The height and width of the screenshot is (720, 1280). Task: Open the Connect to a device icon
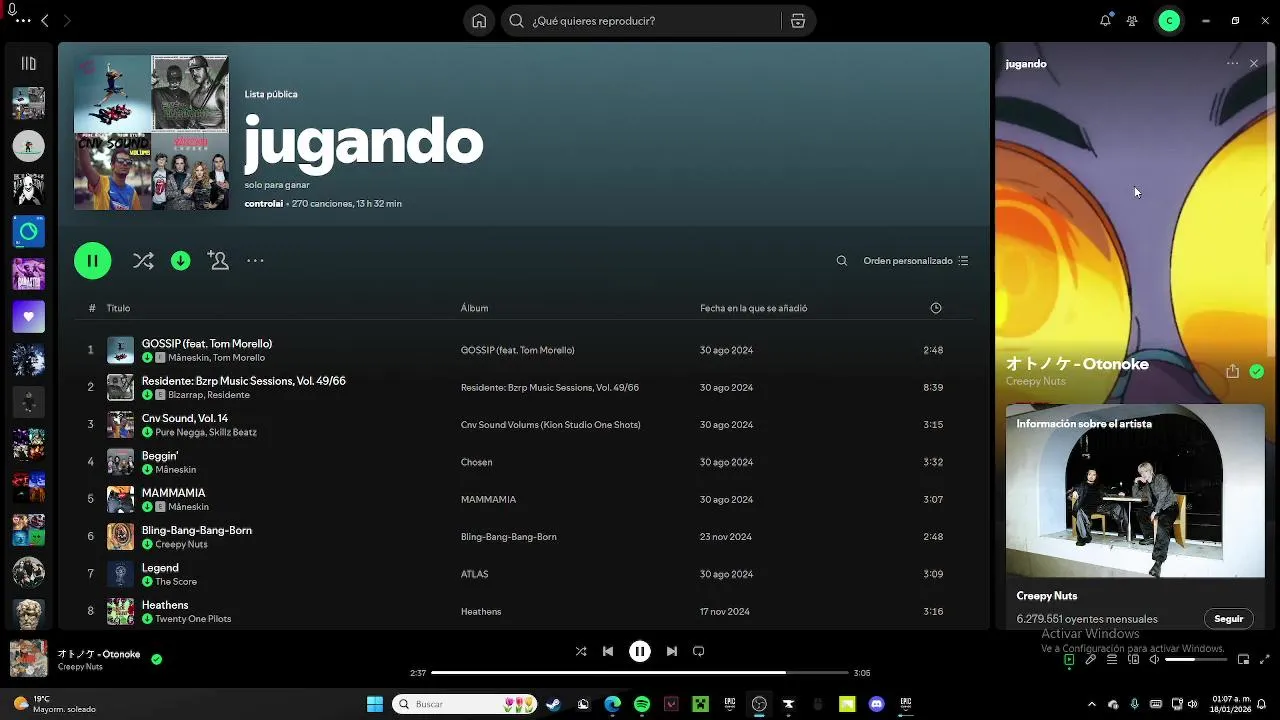coord(1134,660)
